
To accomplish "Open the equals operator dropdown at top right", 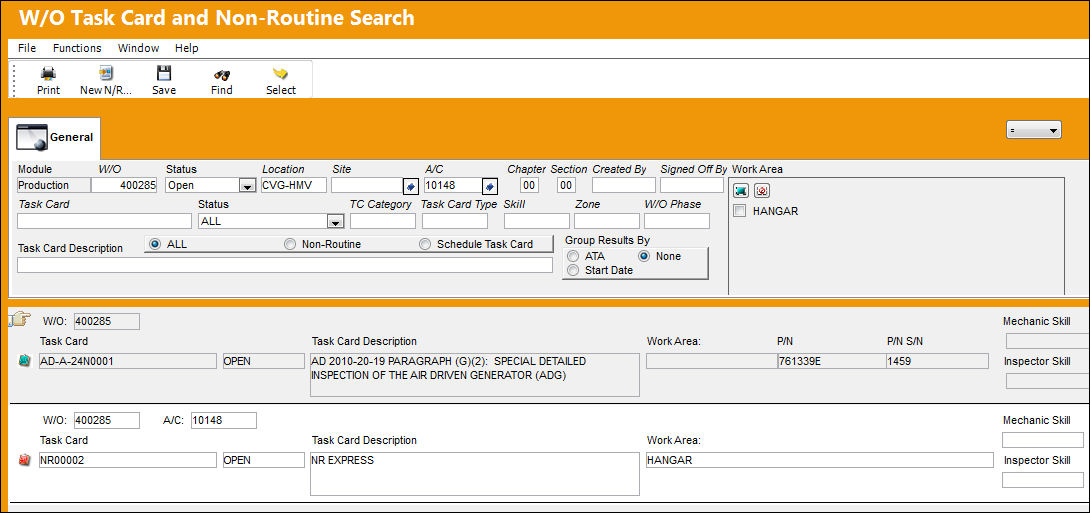I will pos(1034,129).
